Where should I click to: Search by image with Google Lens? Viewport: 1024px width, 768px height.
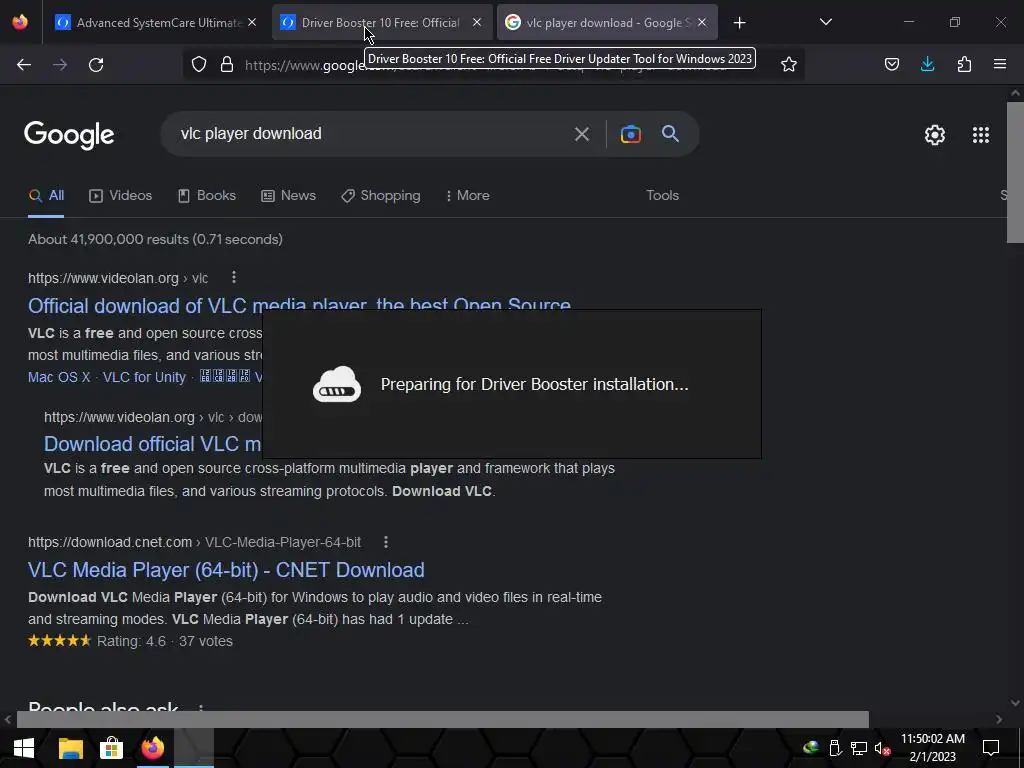click(x=630, y=134)
